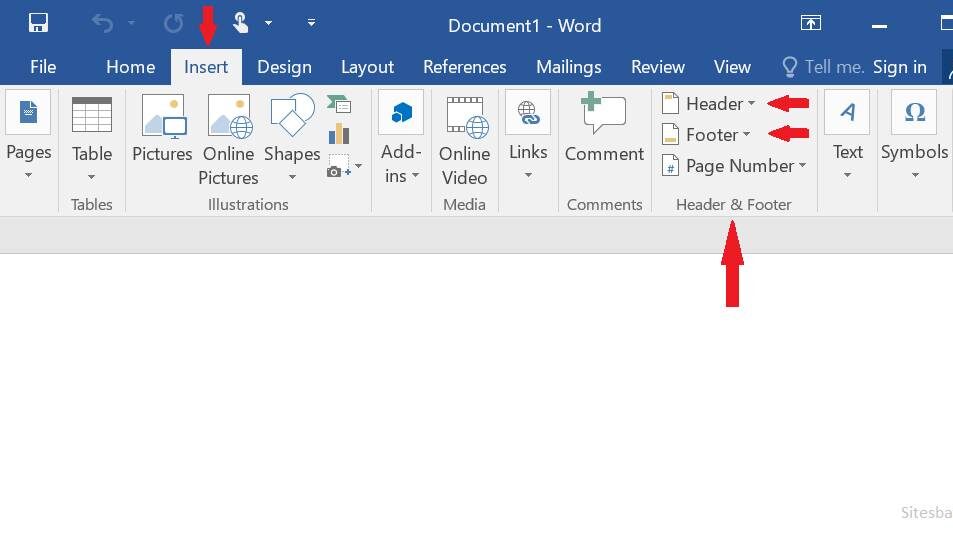Insert a SmartArt graphic
The image size is (953, 536).
click(x=339, y=105)
